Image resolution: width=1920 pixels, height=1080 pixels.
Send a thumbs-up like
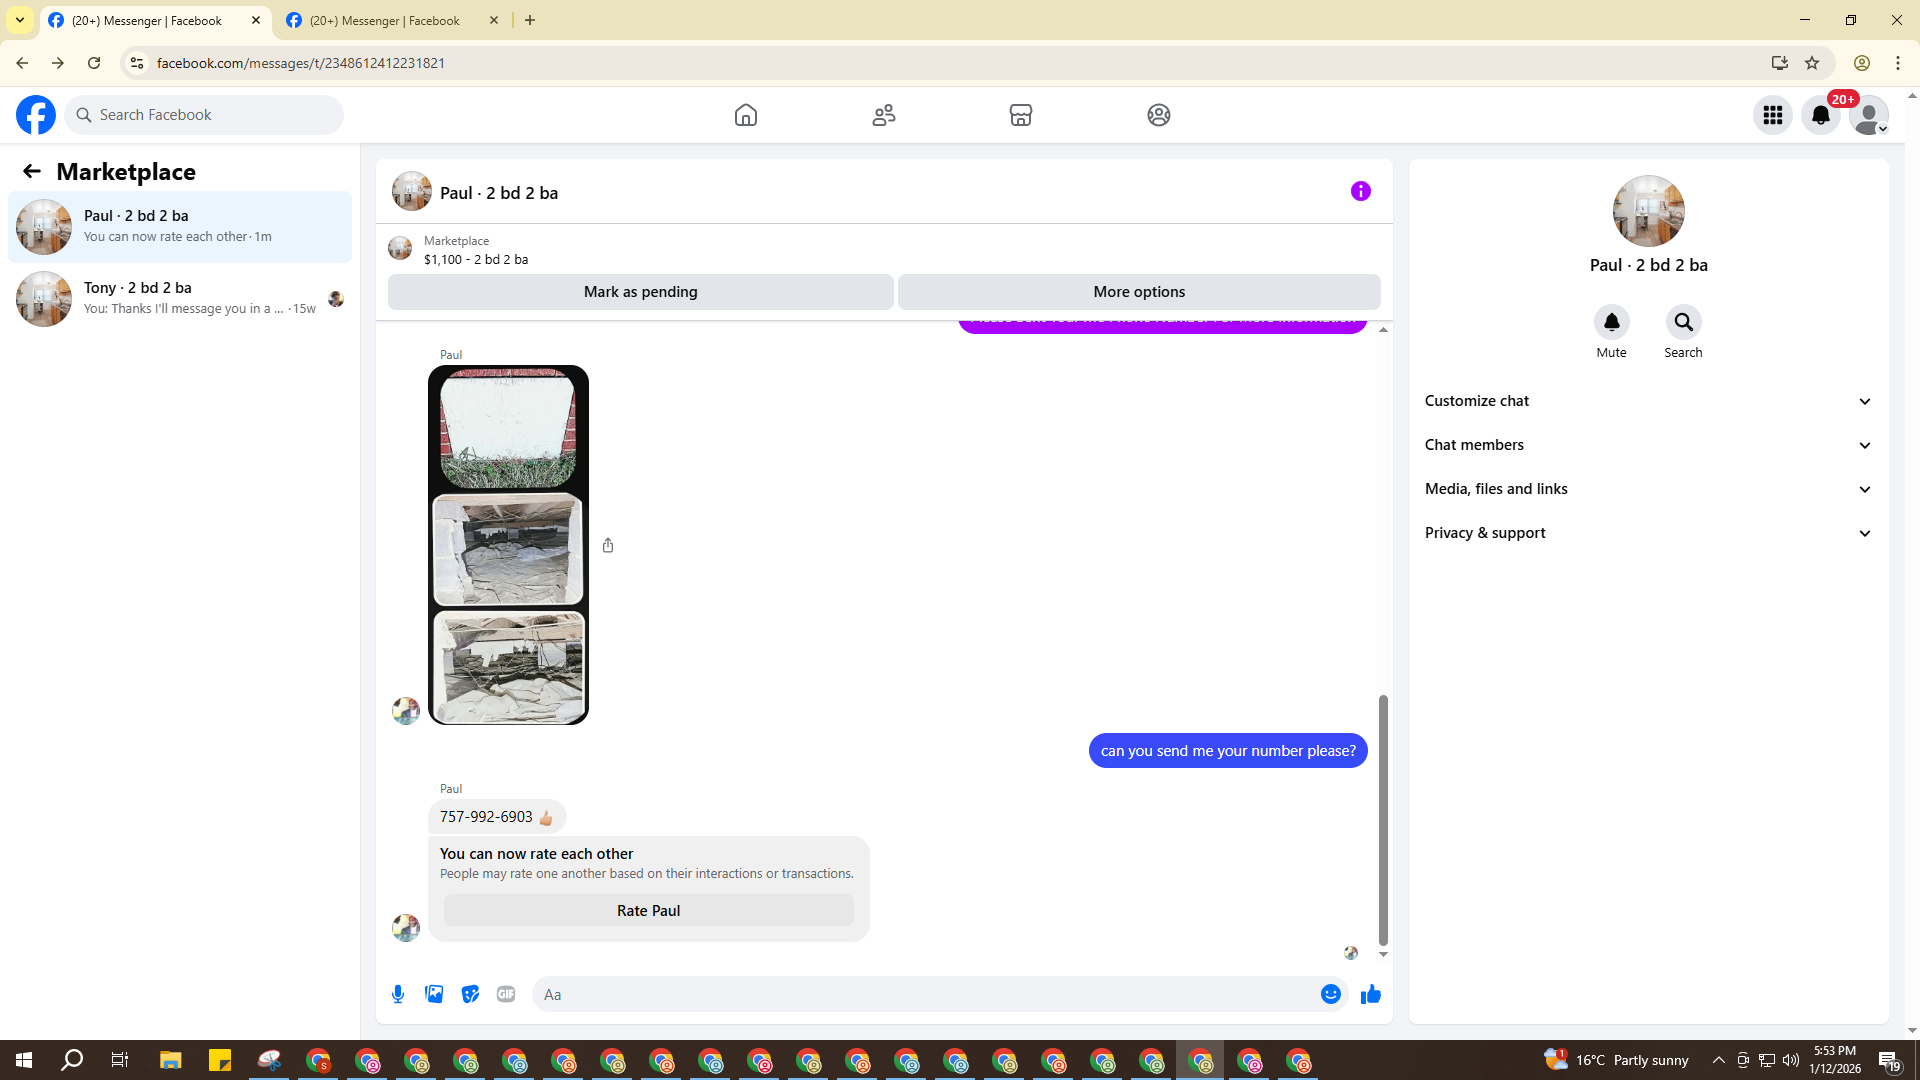tap(1370, 994)
